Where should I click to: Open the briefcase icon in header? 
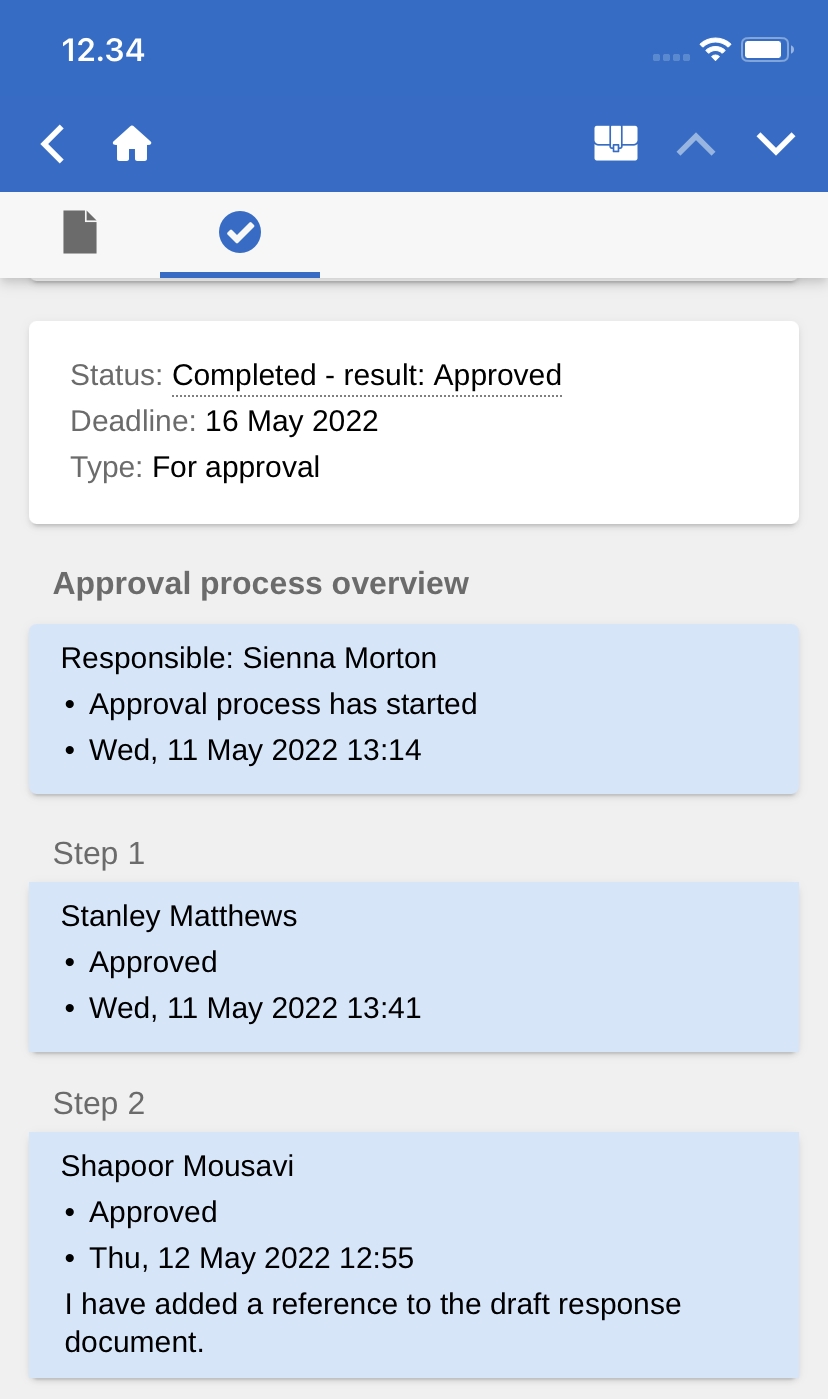coord(616,144)
